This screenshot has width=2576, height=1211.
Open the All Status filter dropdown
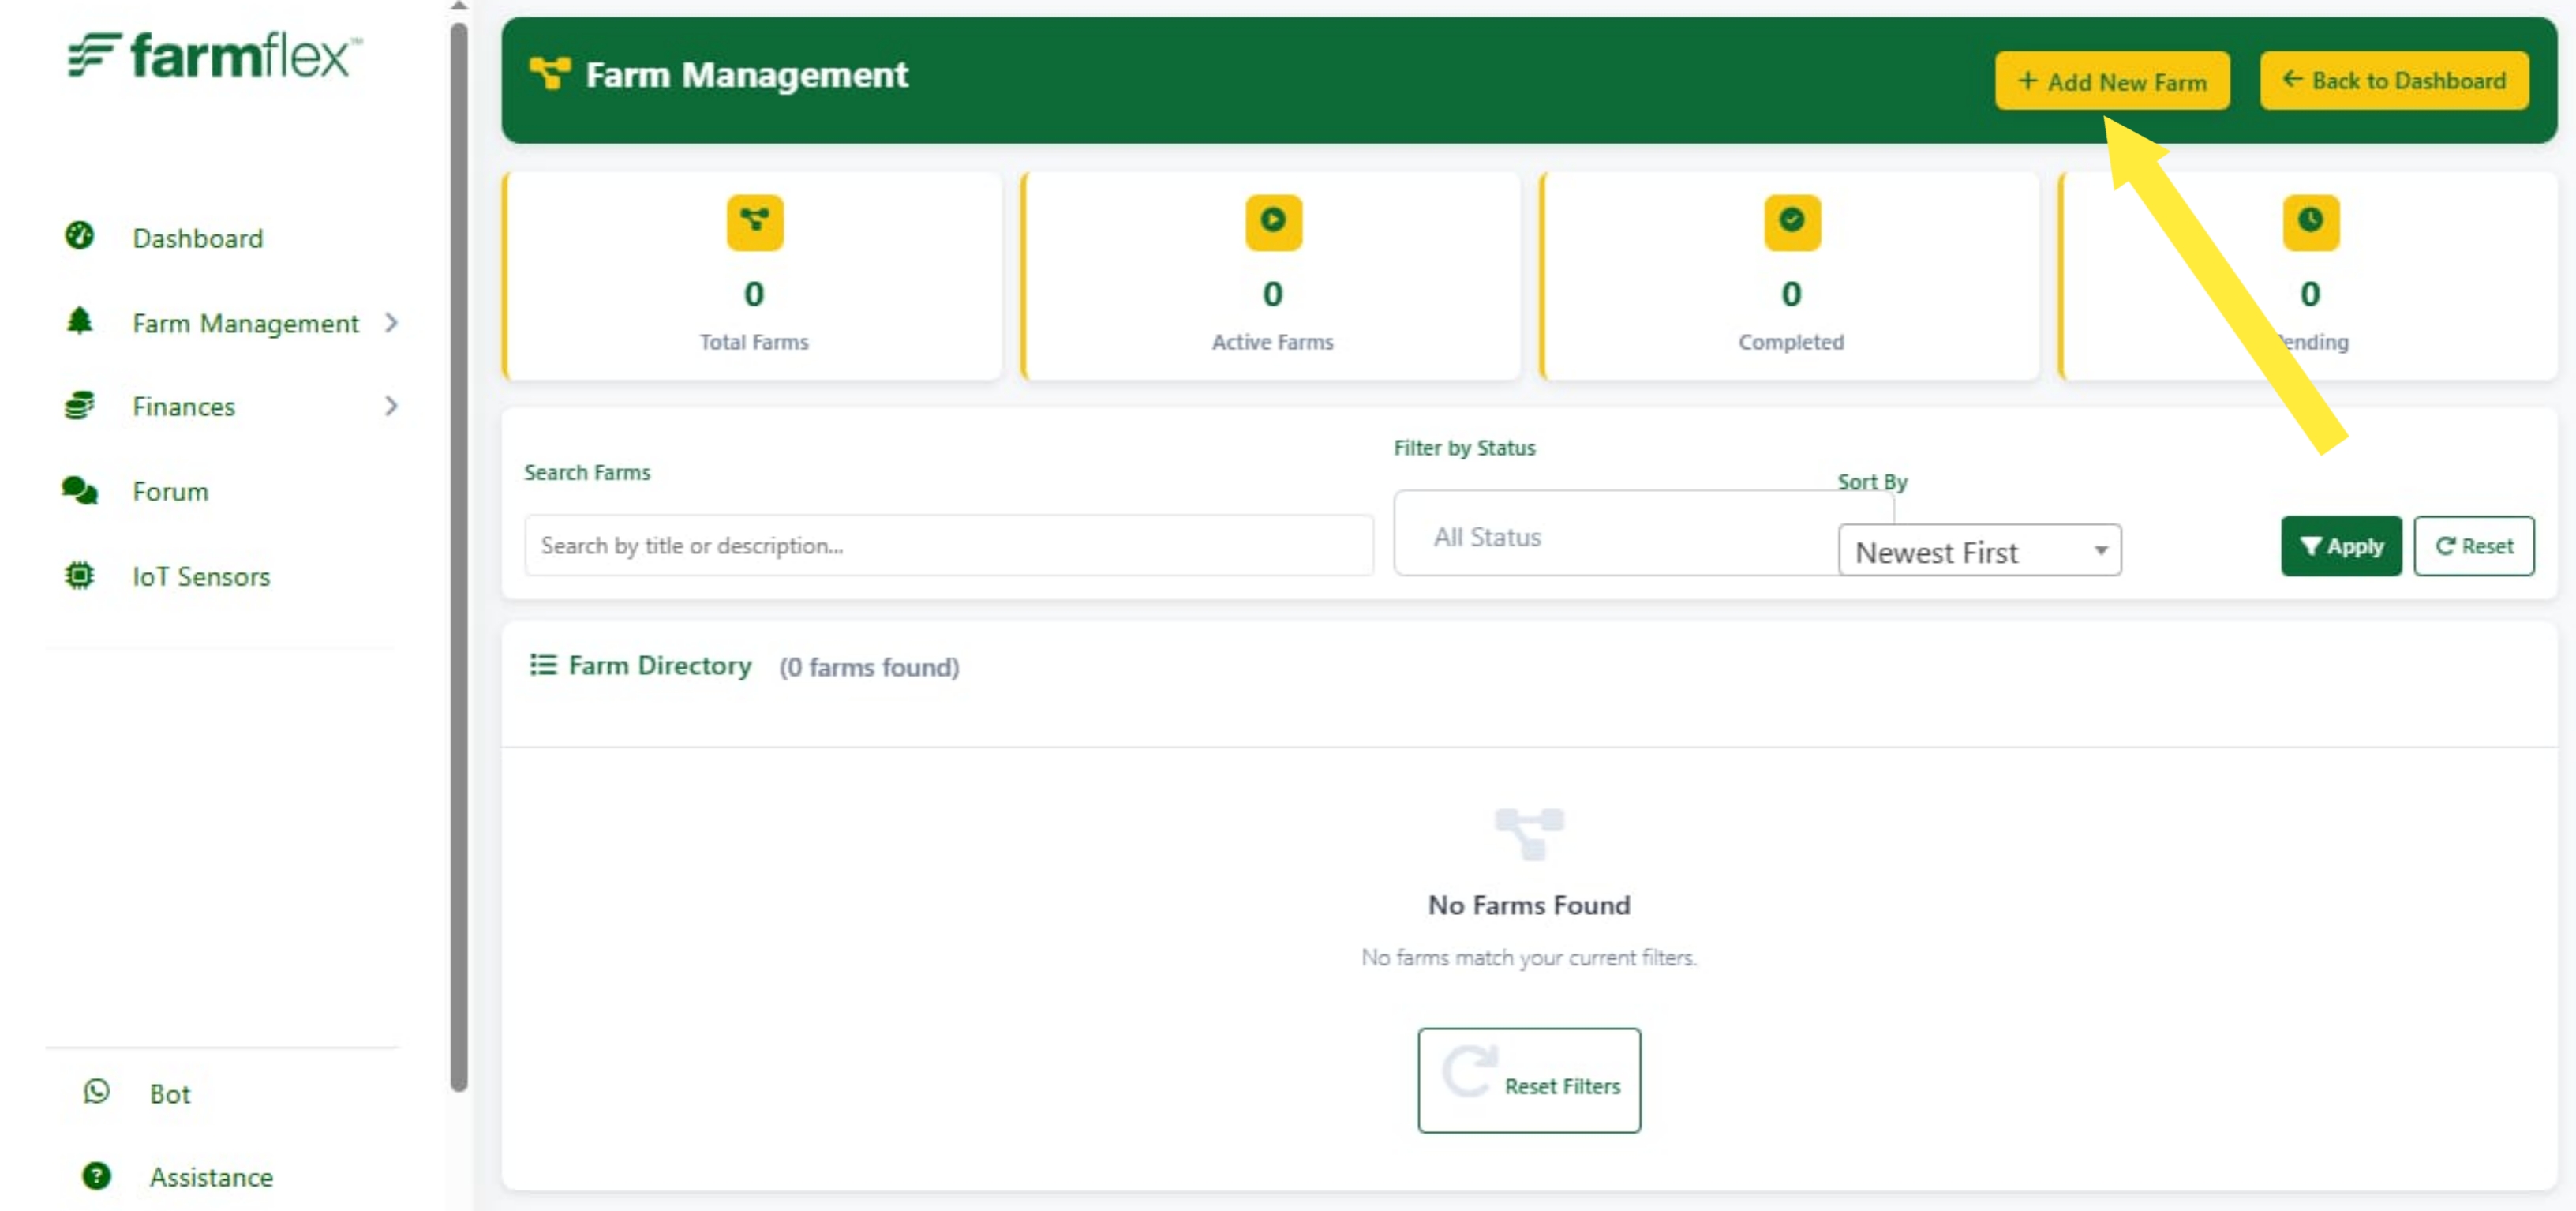point(1616,536)
